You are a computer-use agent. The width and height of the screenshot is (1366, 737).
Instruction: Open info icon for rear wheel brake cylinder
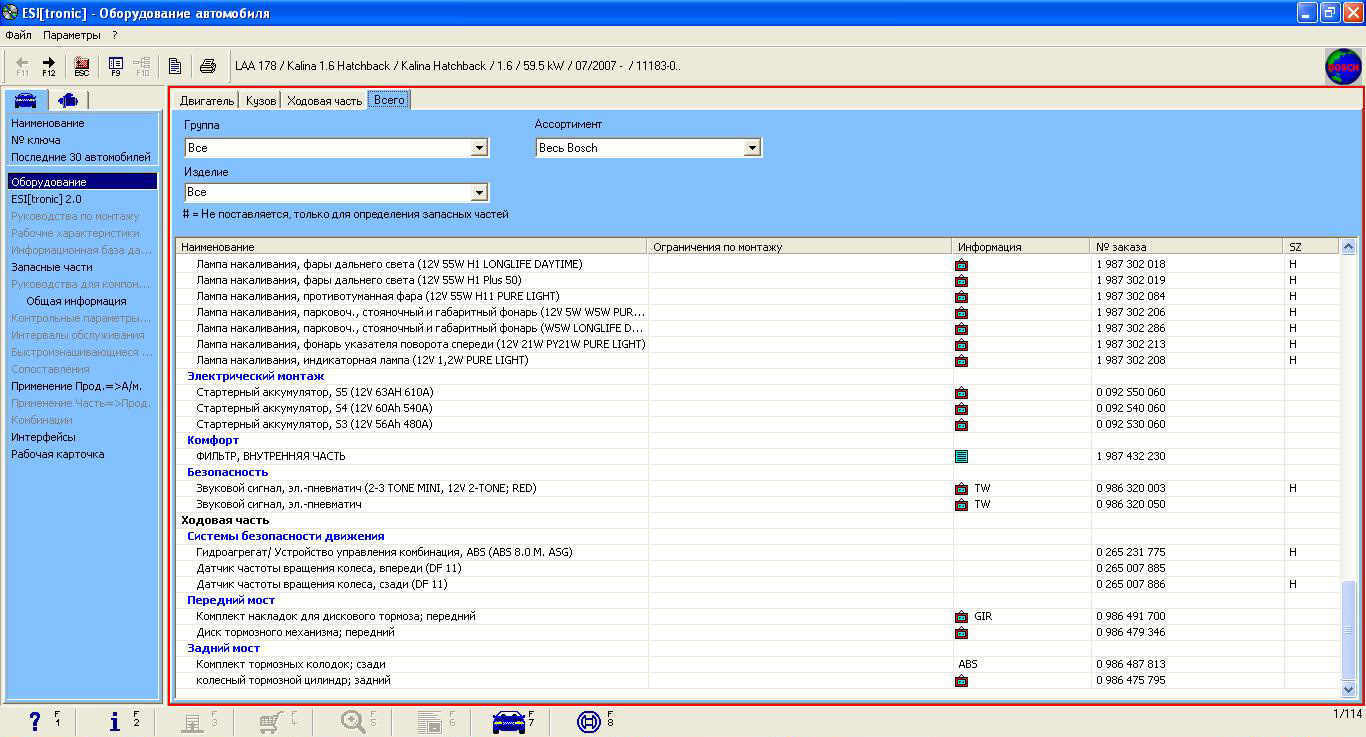961,681
